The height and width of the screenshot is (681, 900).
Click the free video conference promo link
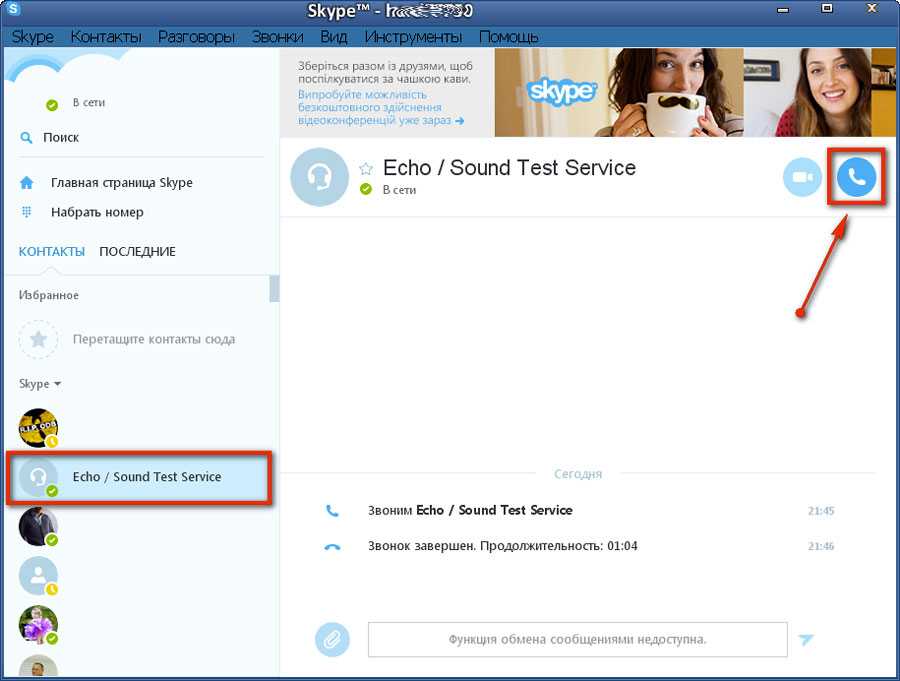tap(381, 107)
